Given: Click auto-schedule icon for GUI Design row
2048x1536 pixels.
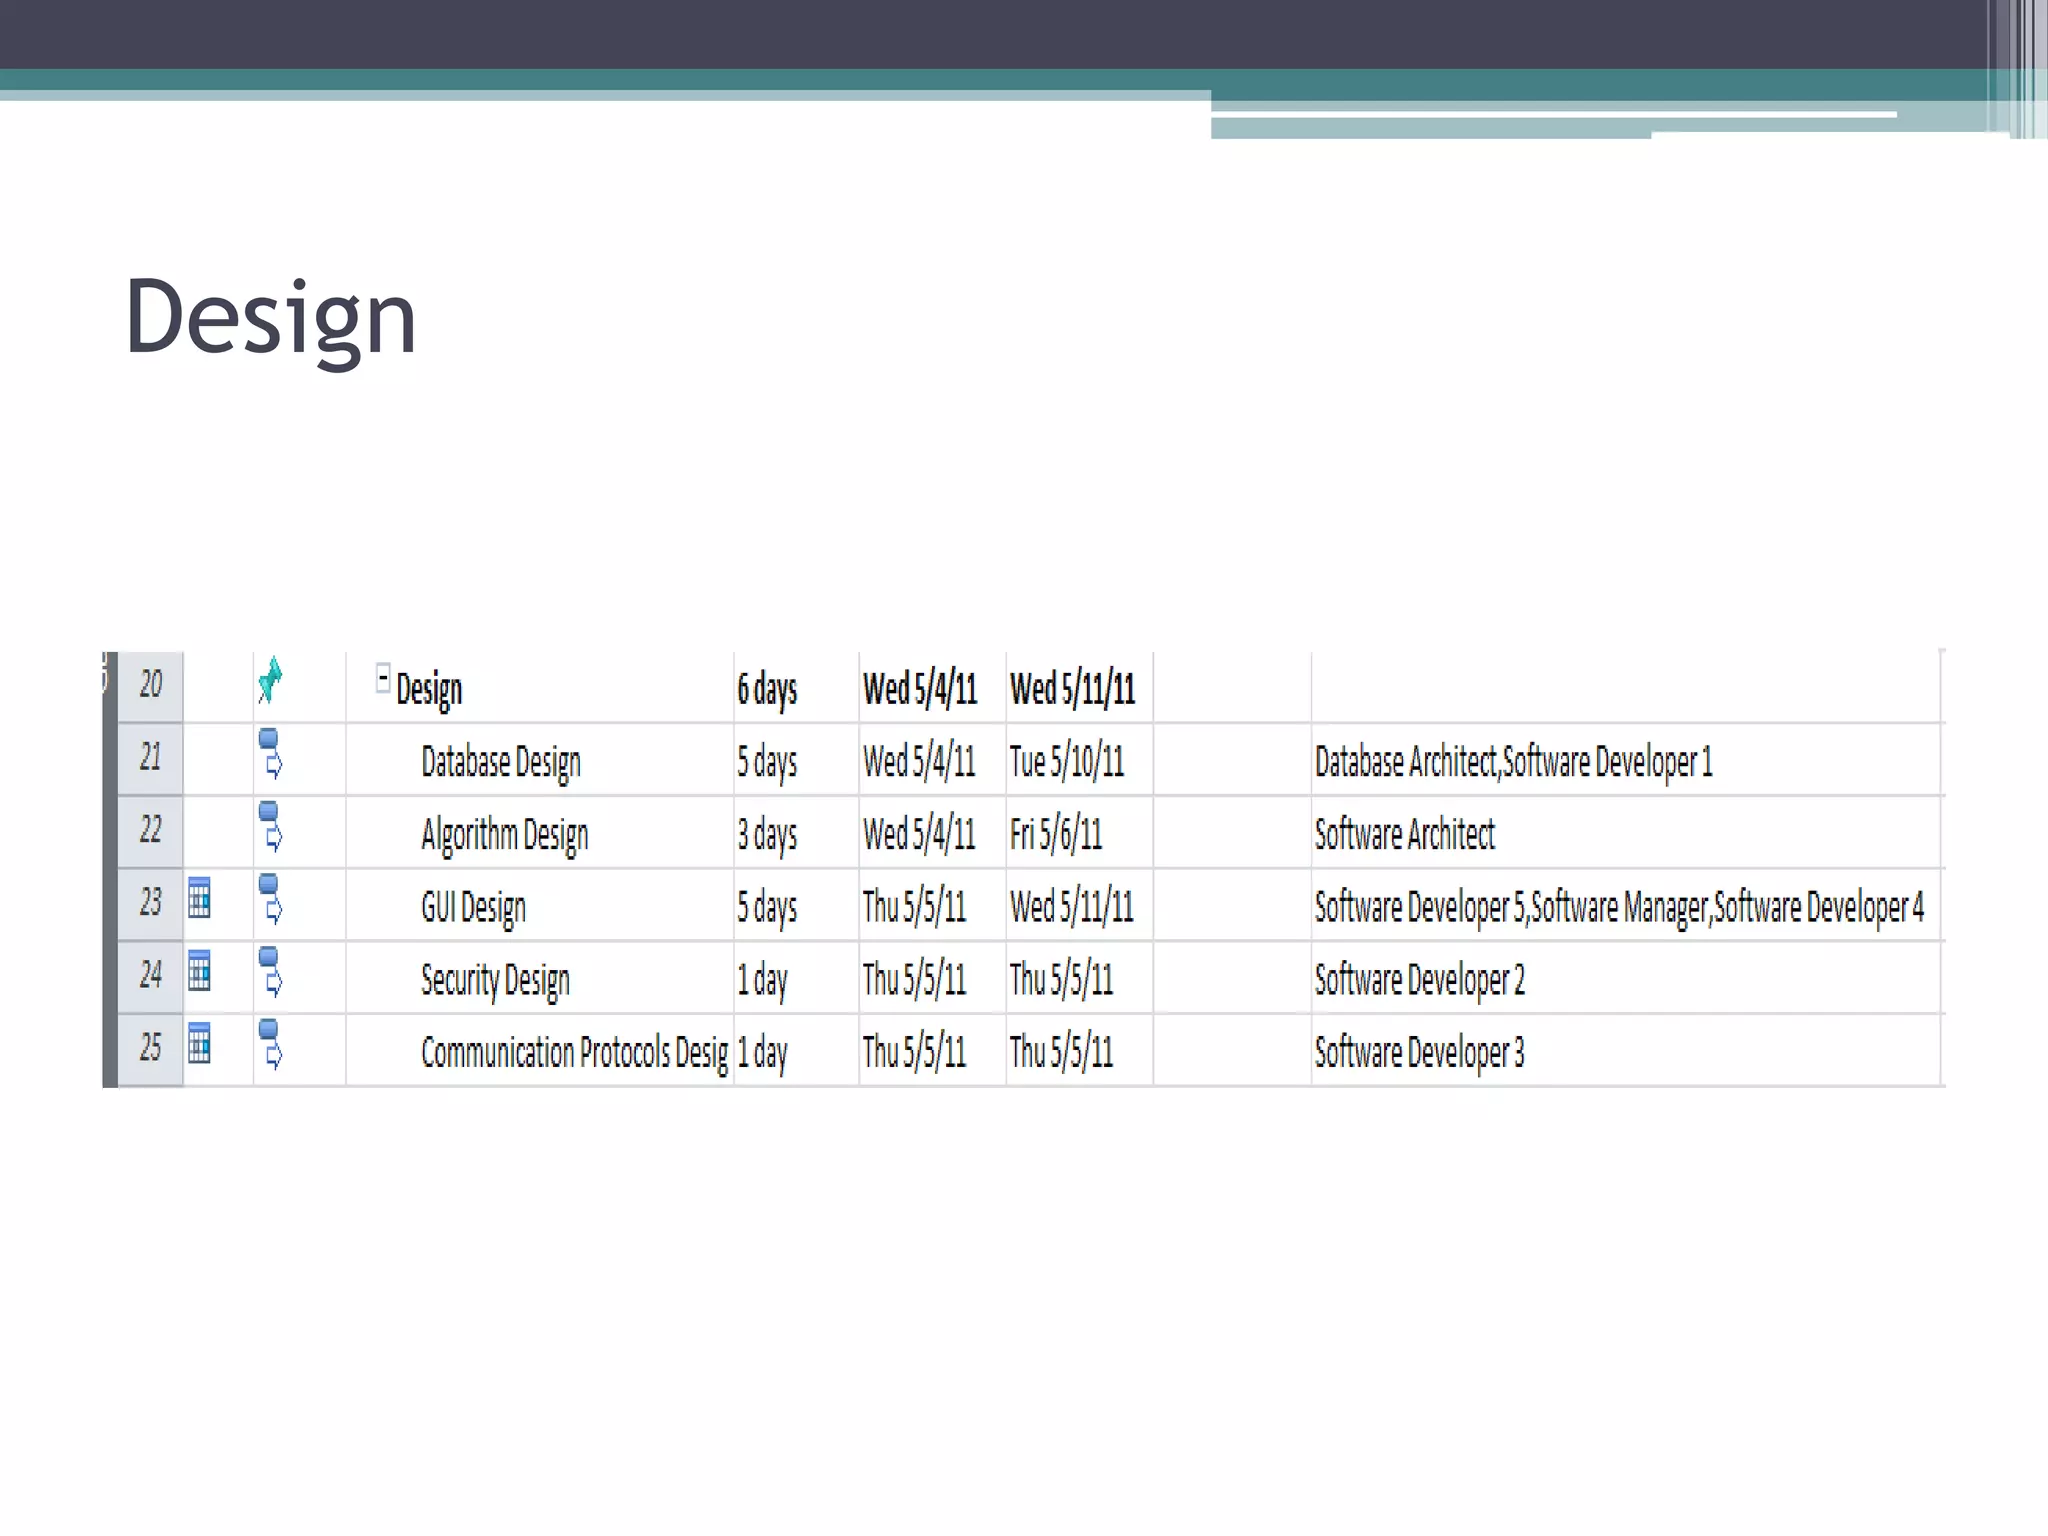Looking at the screenshot, I should pyautogui.click(x=270, y=899).
